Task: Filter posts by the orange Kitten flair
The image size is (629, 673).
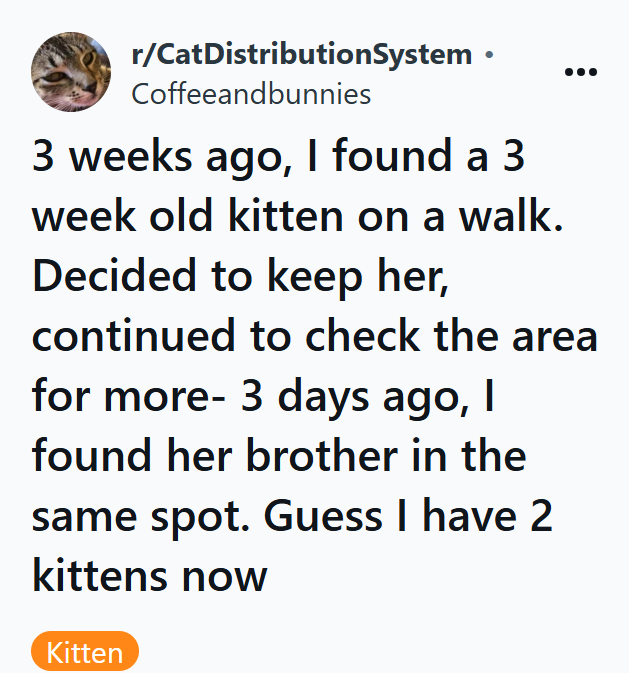Action: tap(85, 653)
